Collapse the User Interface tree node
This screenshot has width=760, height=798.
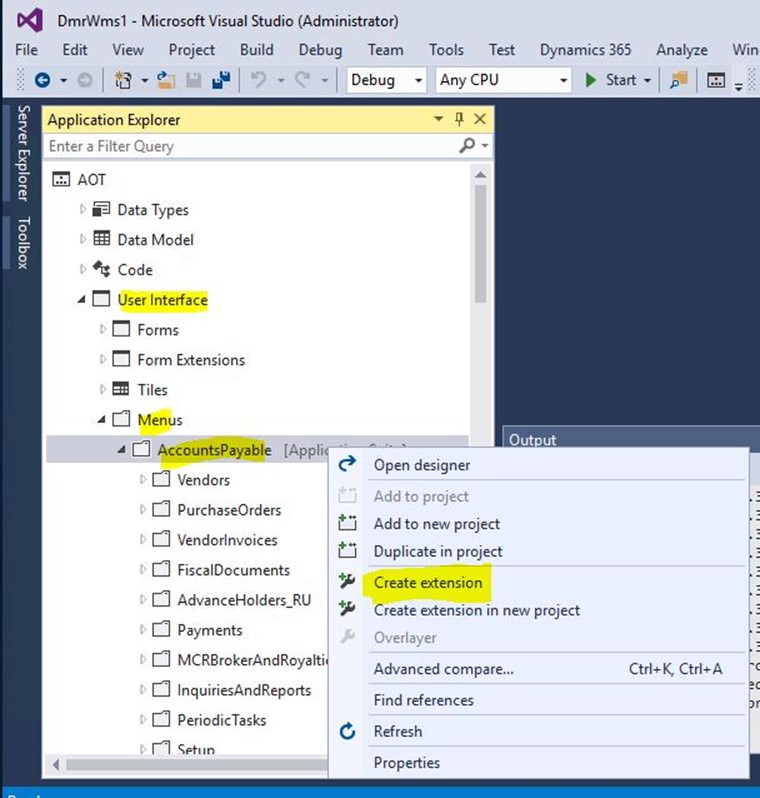pyautogui.click(x=81, y=299)
